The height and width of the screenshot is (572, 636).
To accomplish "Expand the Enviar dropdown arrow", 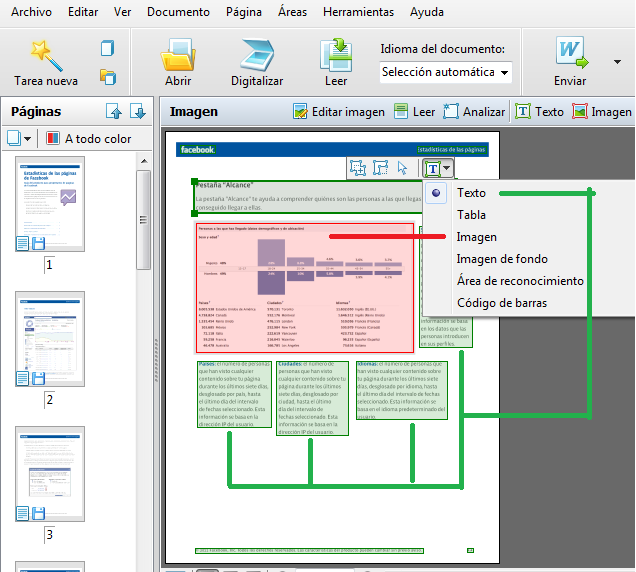I will (617, 62).
